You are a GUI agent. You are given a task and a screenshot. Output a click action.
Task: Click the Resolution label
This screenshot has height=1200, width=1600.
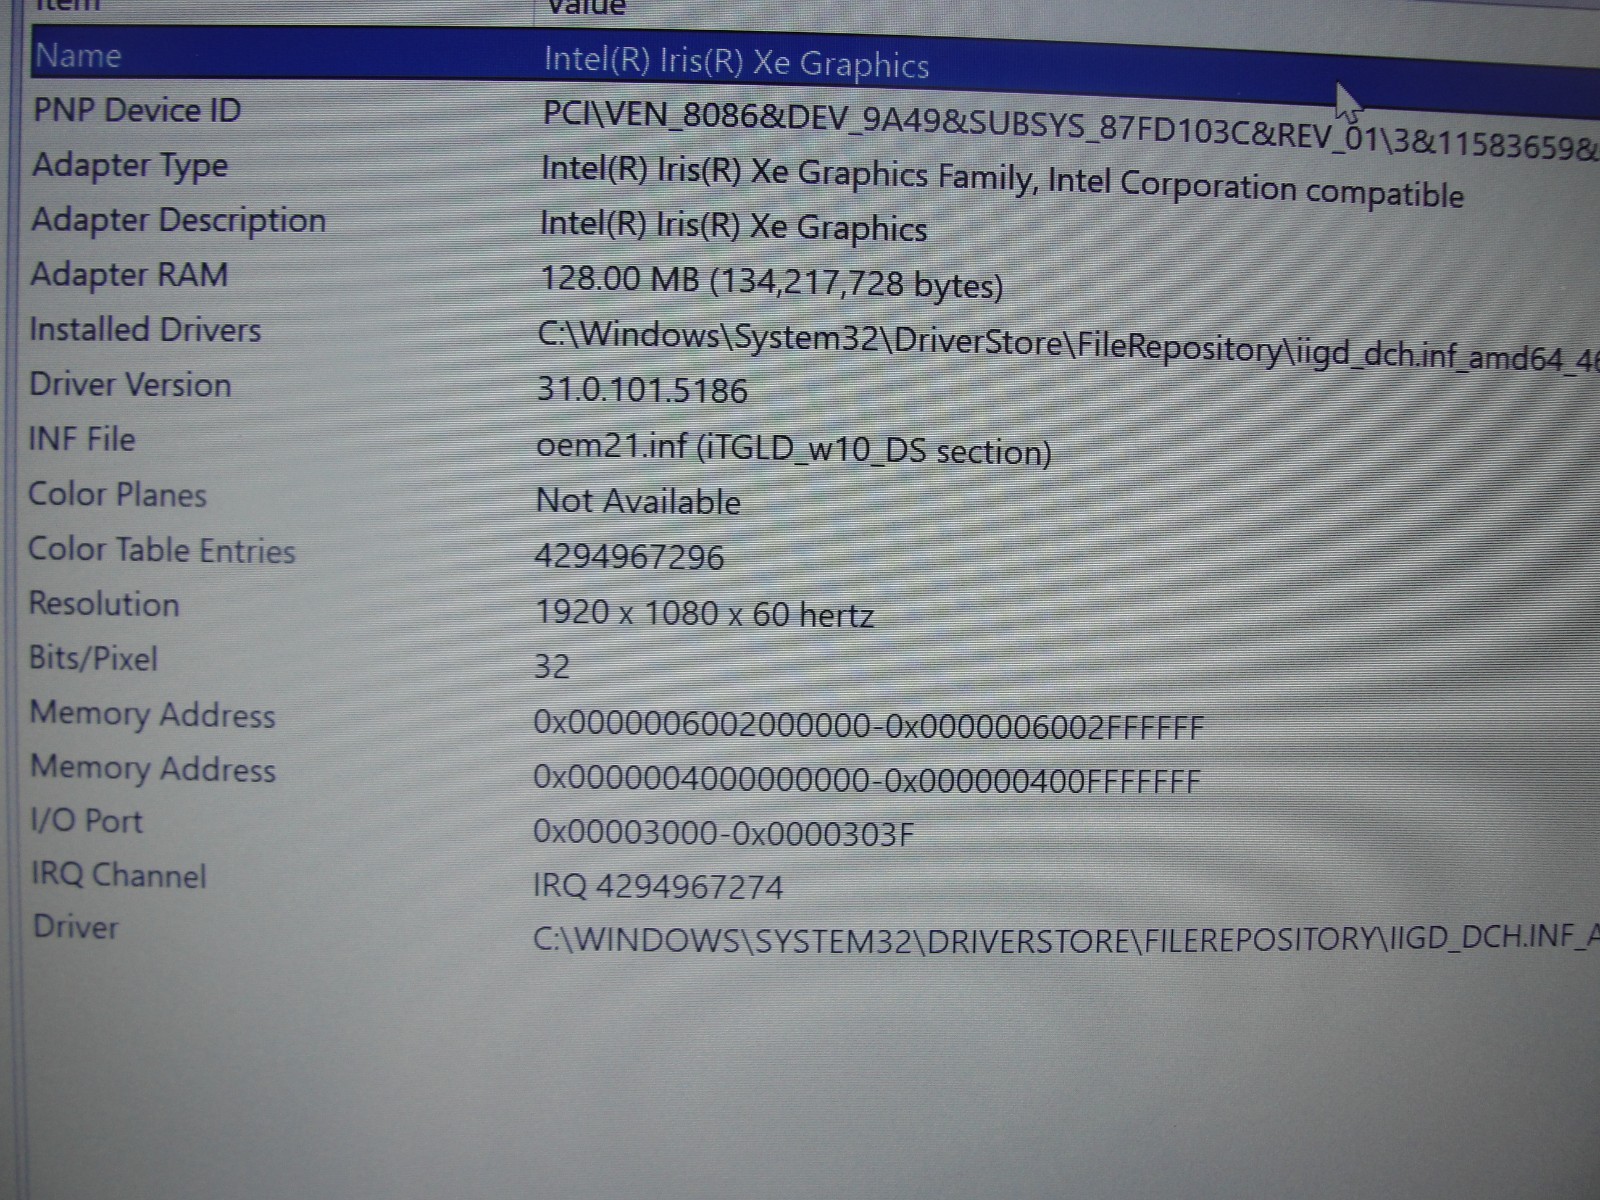pyautogui.click(x=104, y=603)
